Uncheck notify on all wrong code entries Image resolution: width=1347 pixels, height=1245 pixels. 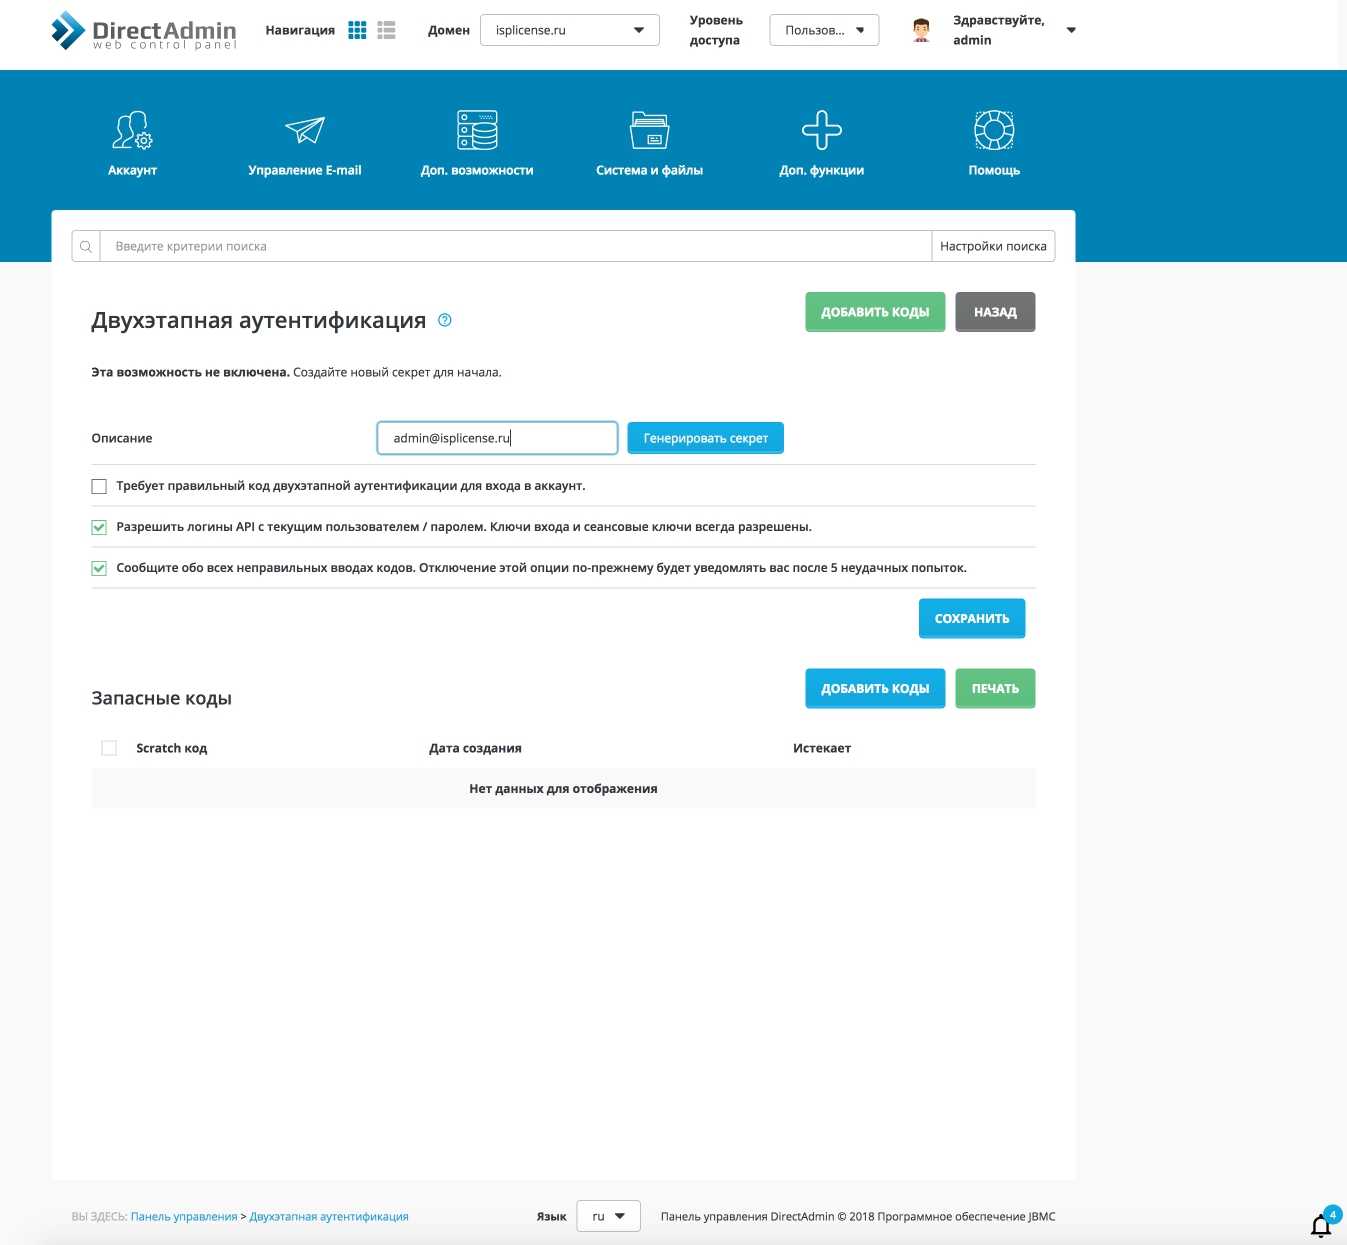tap(99, 568)
